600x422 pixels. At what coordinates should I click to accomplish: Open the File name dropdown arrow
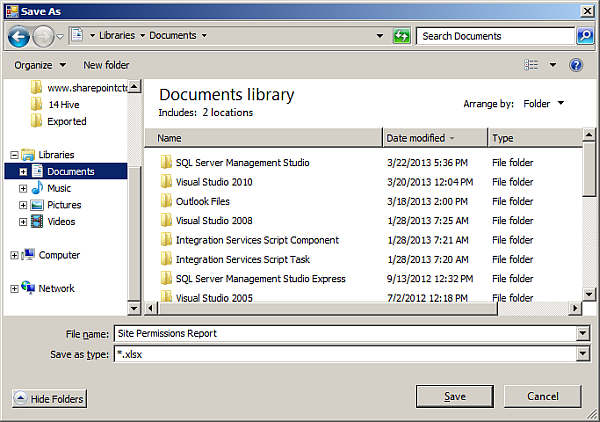coord(582,334)
